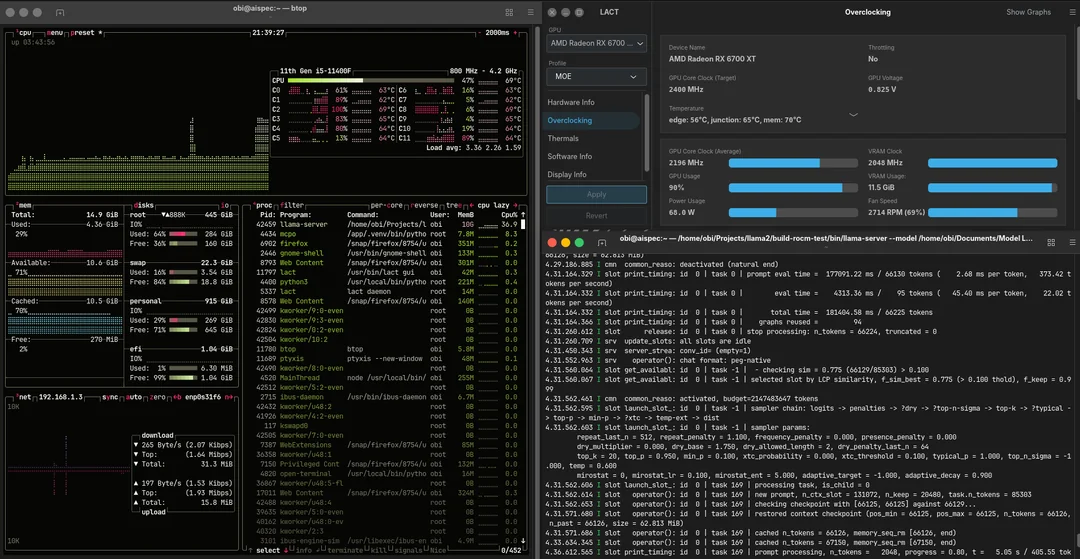Viewport: 1080px width, 559px height.
Task: Increase btop update interval with plus
Action: coord(517,32)
